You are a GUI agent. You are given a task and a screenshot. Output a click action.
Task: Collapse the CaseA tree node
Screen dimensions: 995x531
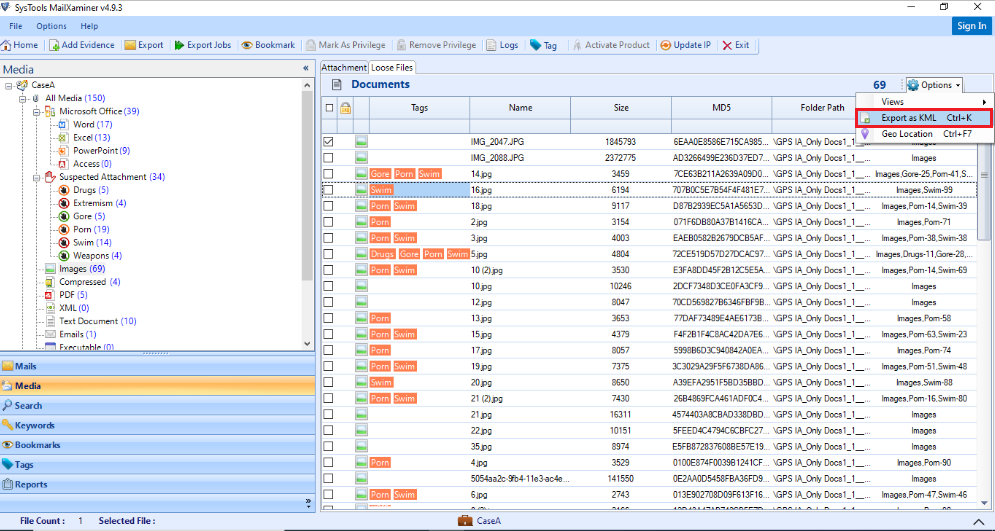pos(8,85)
